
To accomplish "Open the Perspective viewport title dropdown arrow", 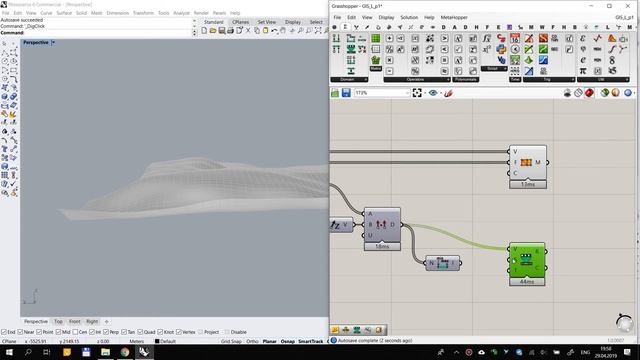I will (x=53, y=42).
